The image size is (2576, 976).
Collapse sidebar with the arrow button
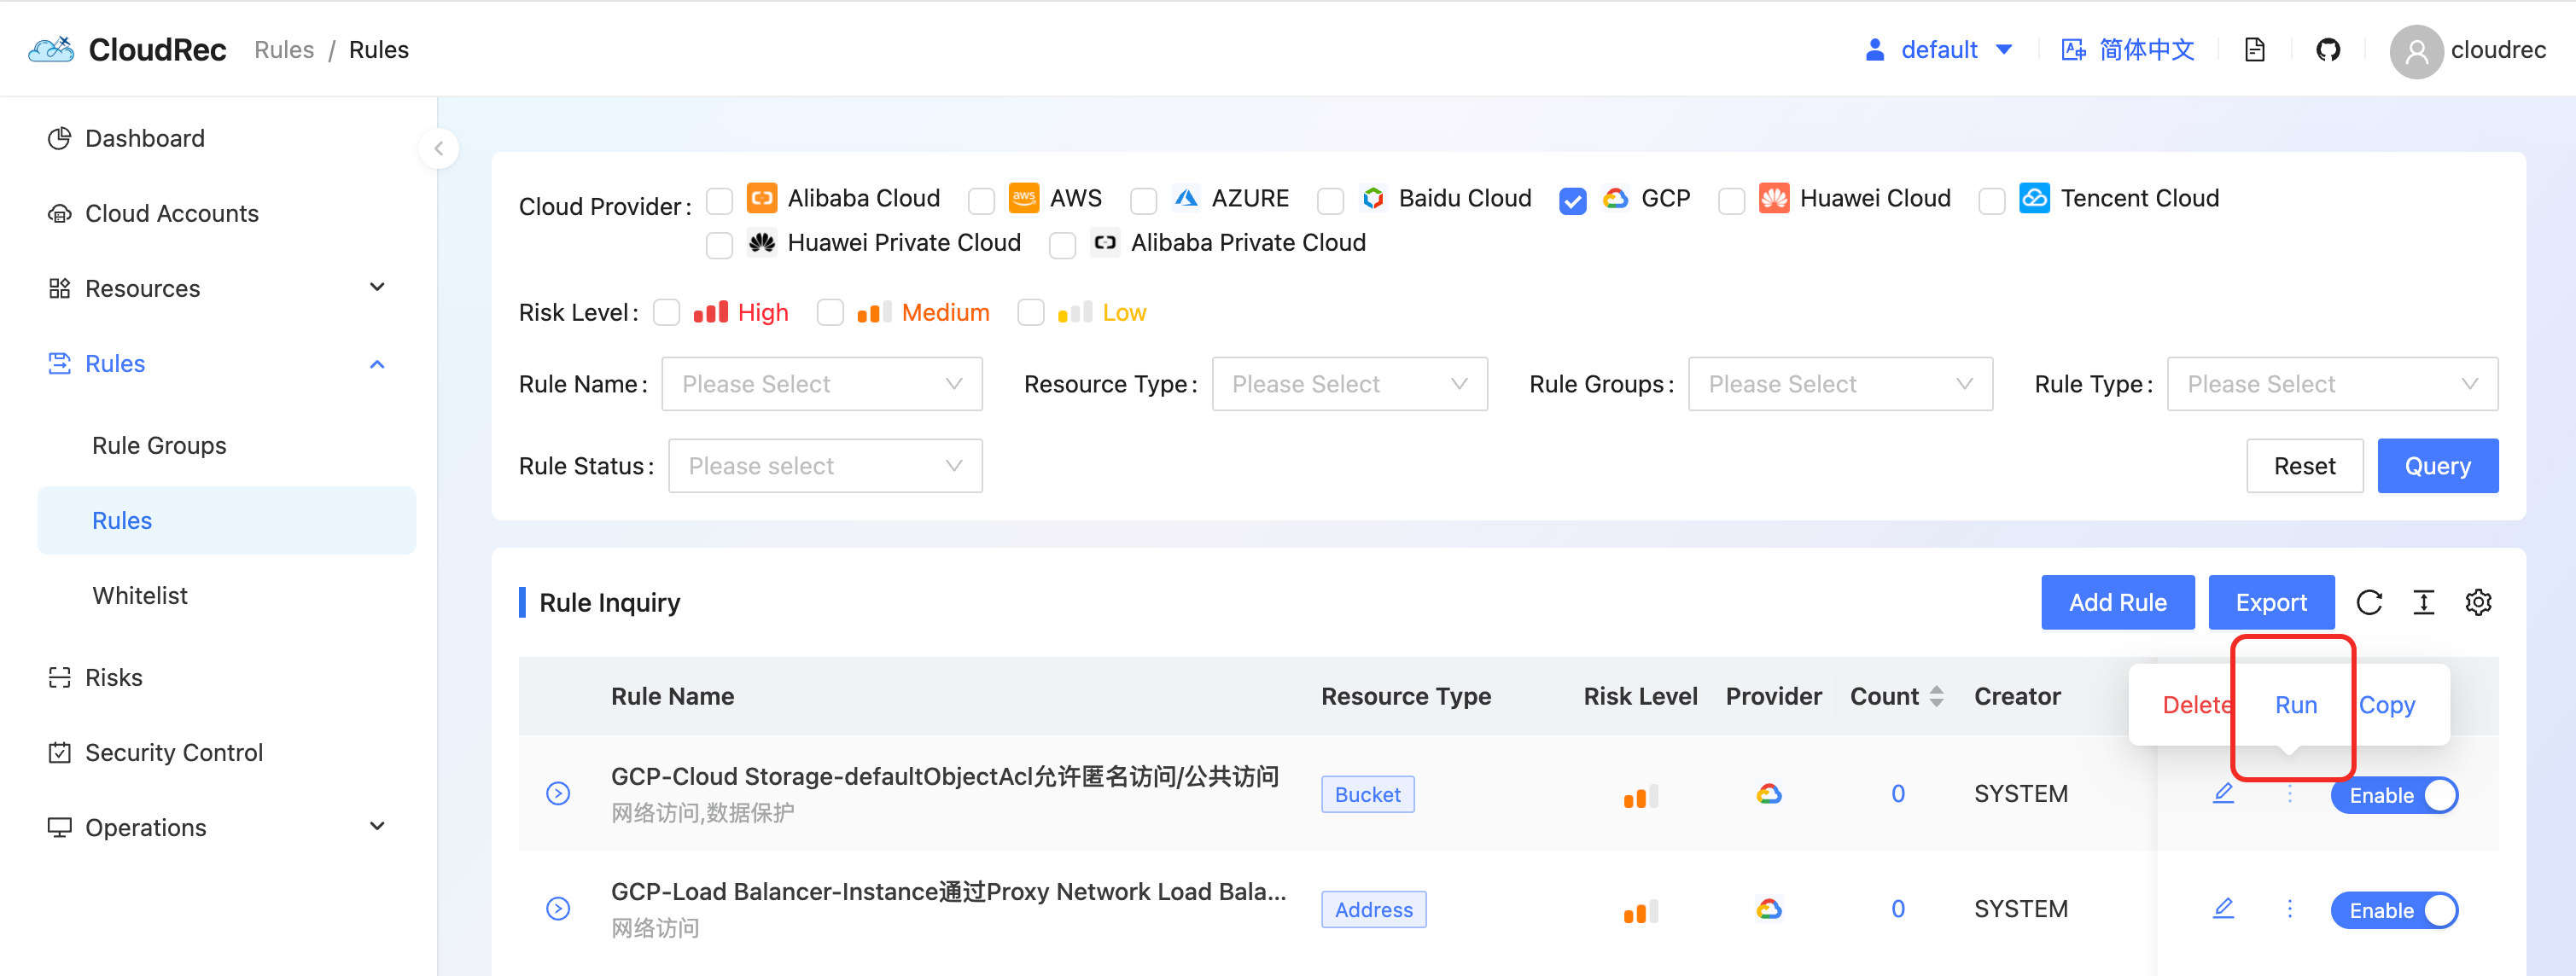pos(438,149)
